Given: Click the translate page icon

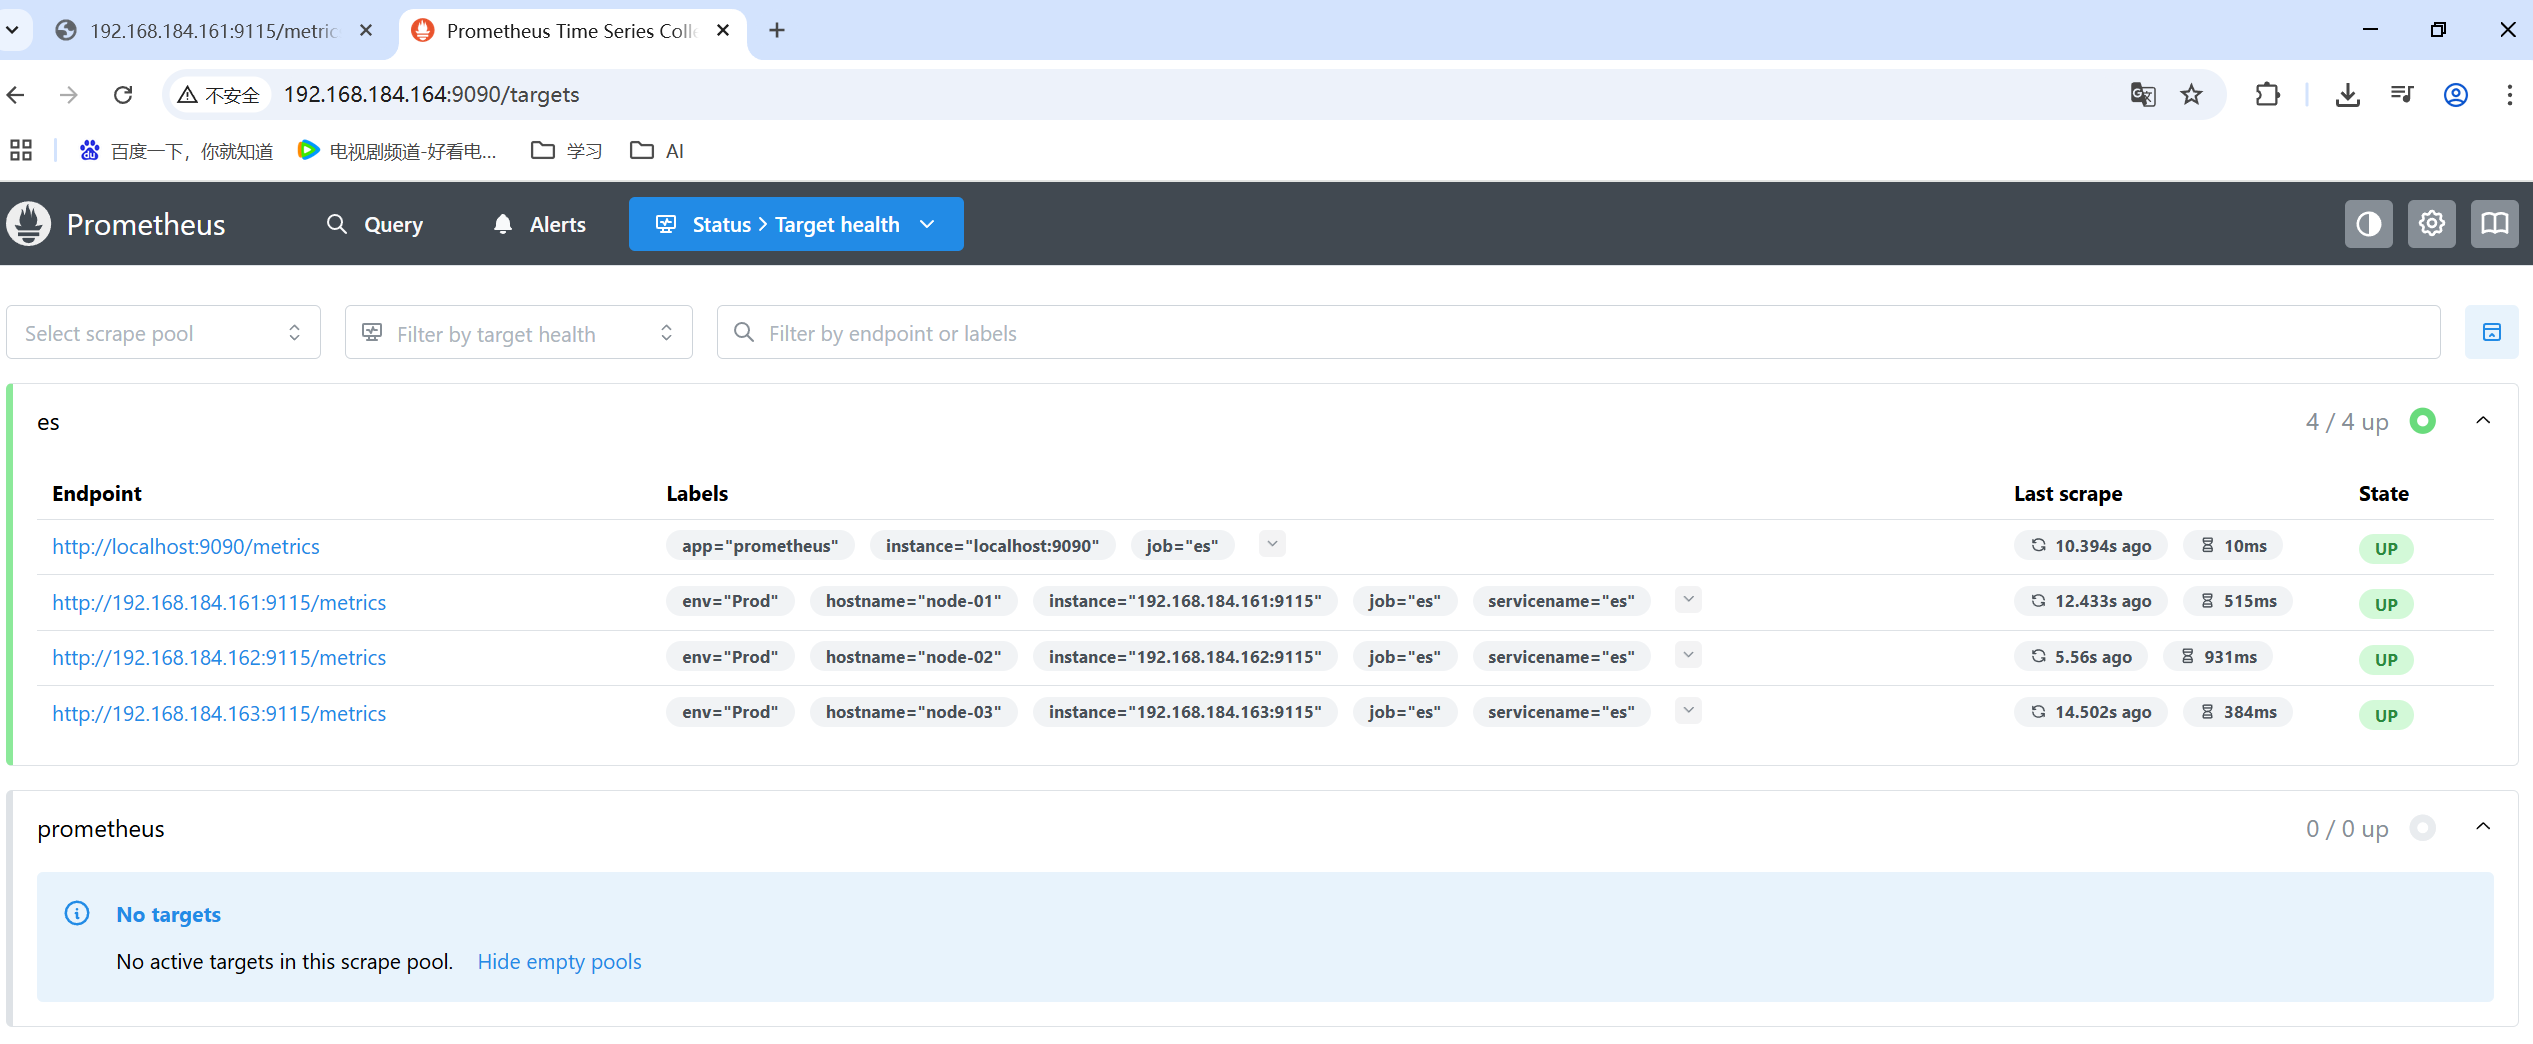Looking at the screenshot, I should (x=2142, y=94).
